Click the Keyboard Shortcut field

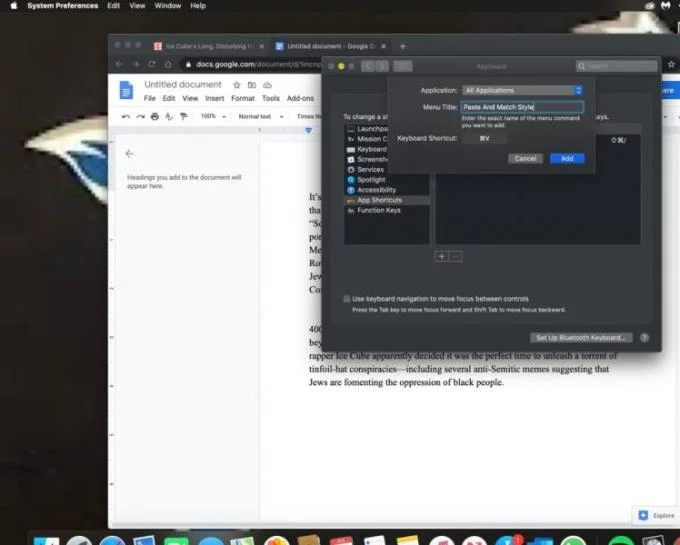[x=484, y=138]
